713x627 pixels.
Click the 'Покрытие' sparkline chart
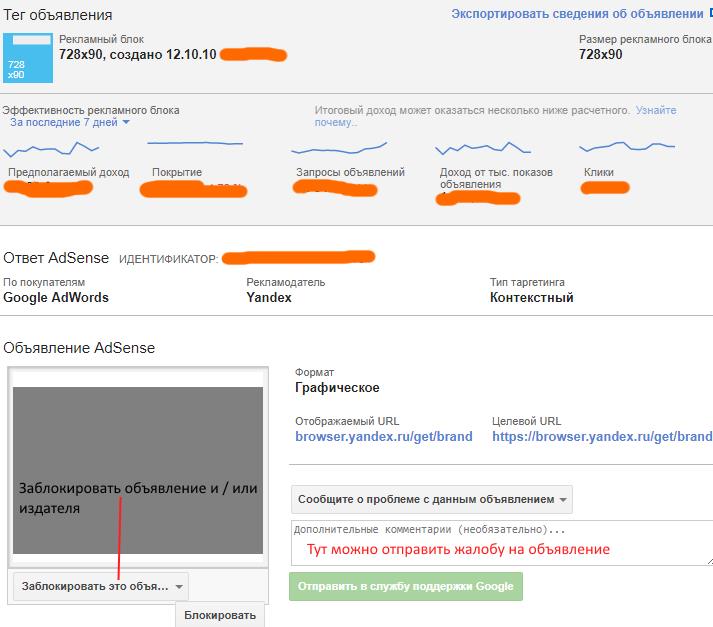(195, 143)
